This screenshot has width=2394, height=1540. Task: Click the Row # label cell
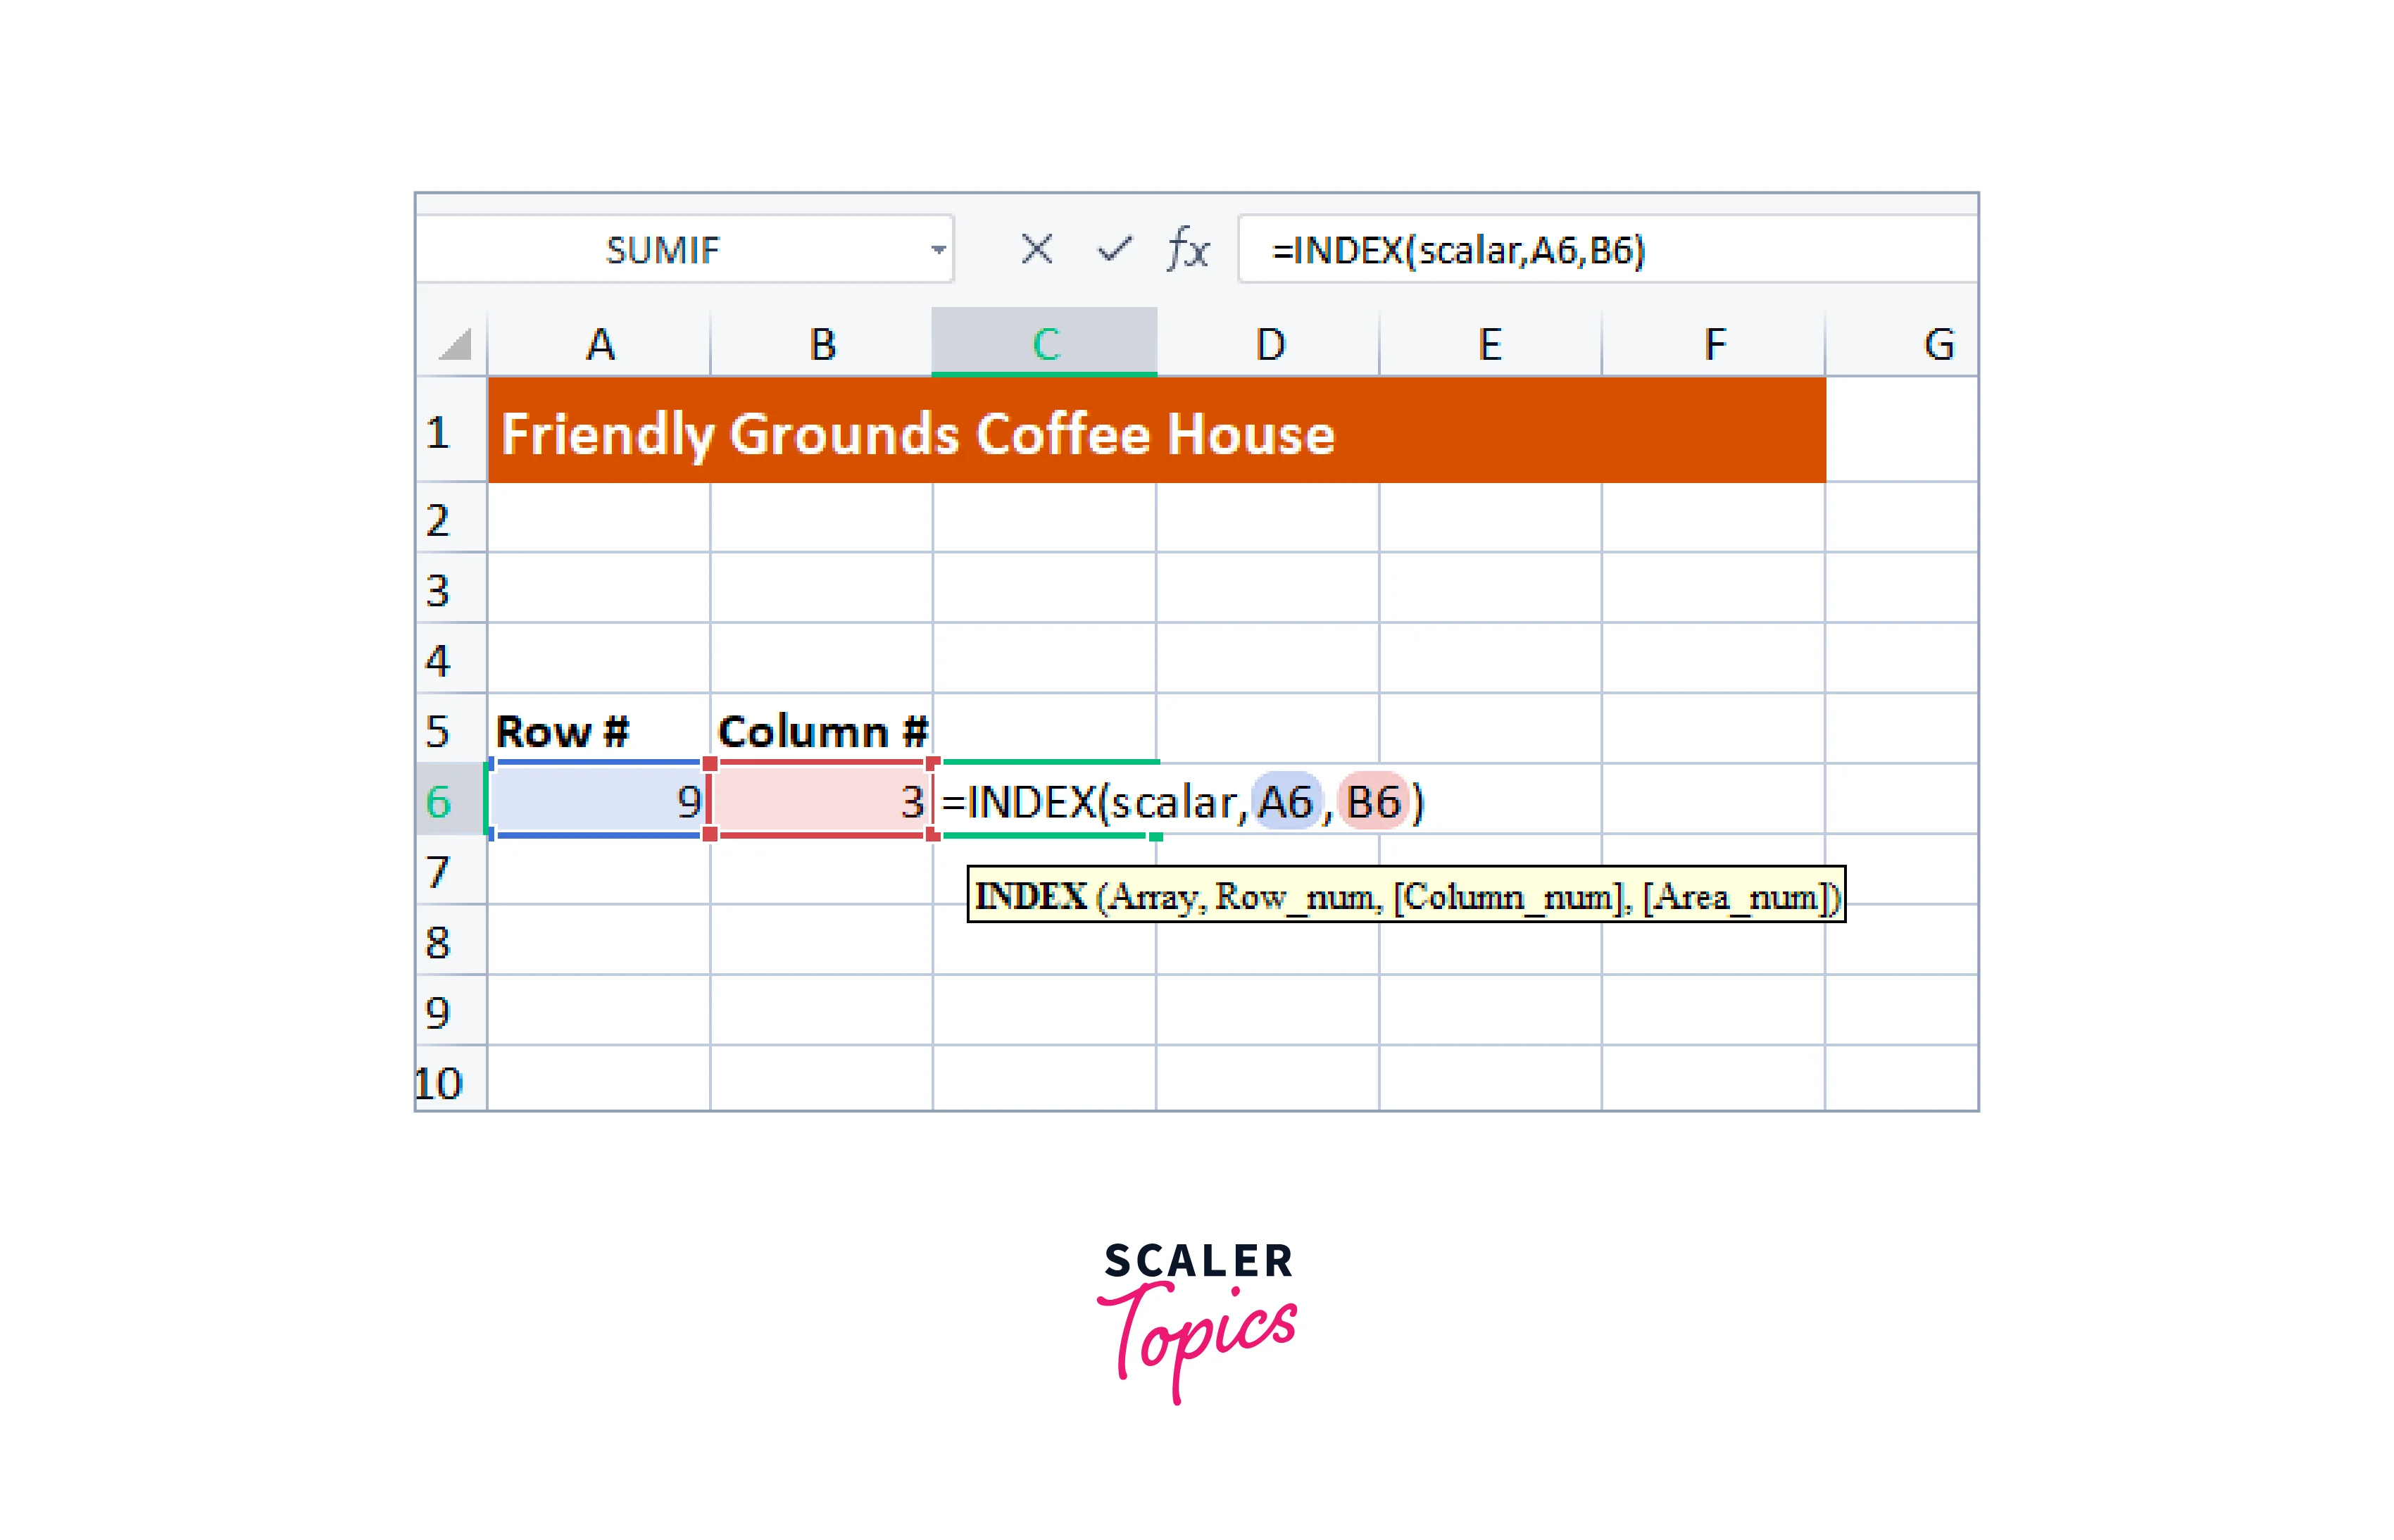563,731
